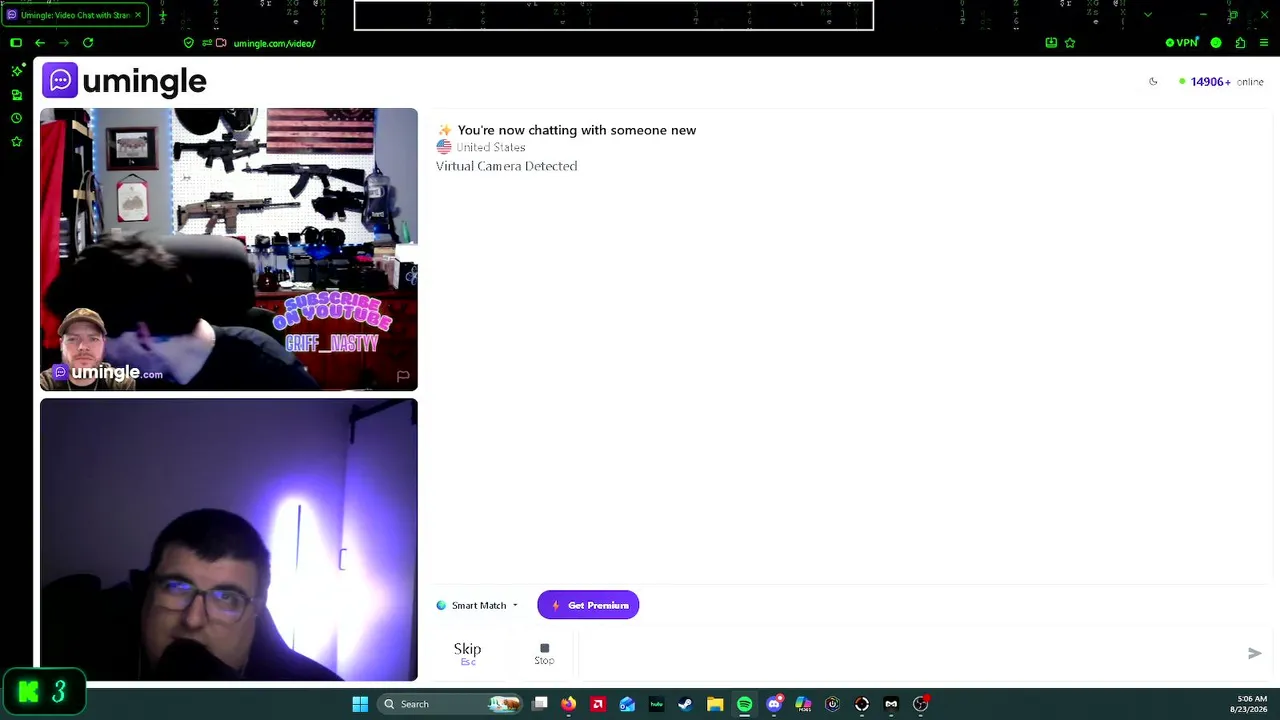1280x720 pixels.
Task: Open Steam from the taskbar
Action: pos(685,704)
